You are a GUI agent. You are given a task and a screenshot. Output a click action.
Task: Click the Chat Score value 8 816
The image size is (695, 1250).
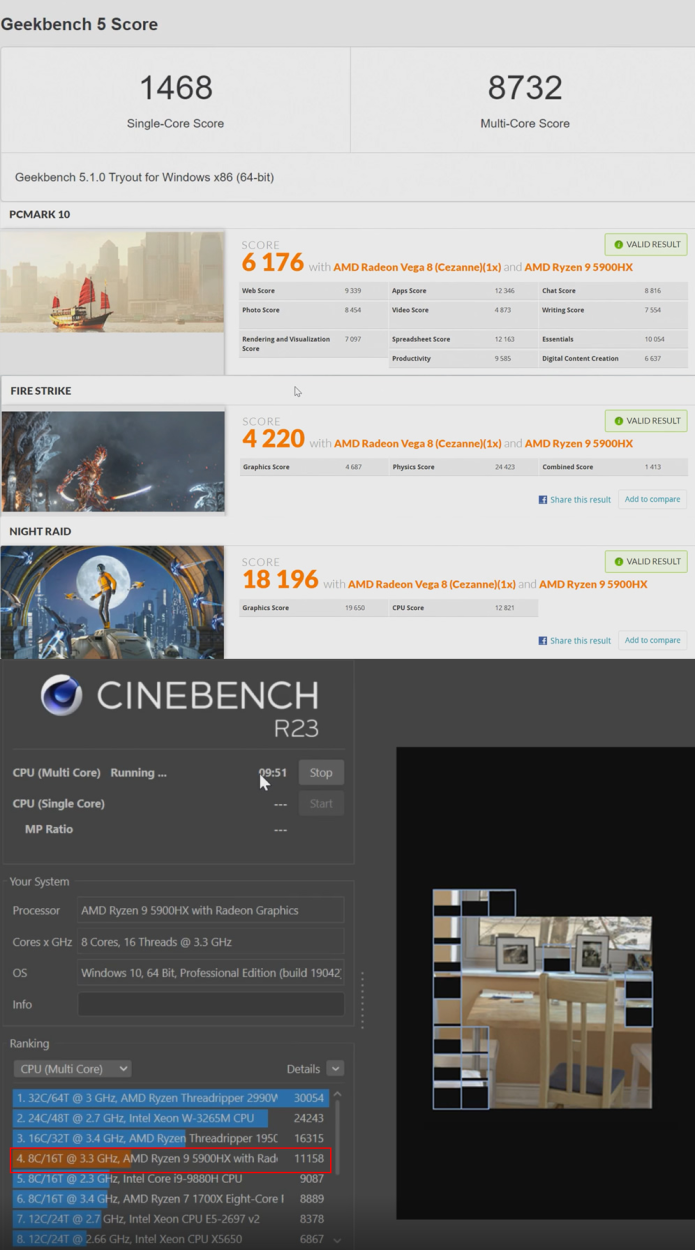tap(653, 291)
